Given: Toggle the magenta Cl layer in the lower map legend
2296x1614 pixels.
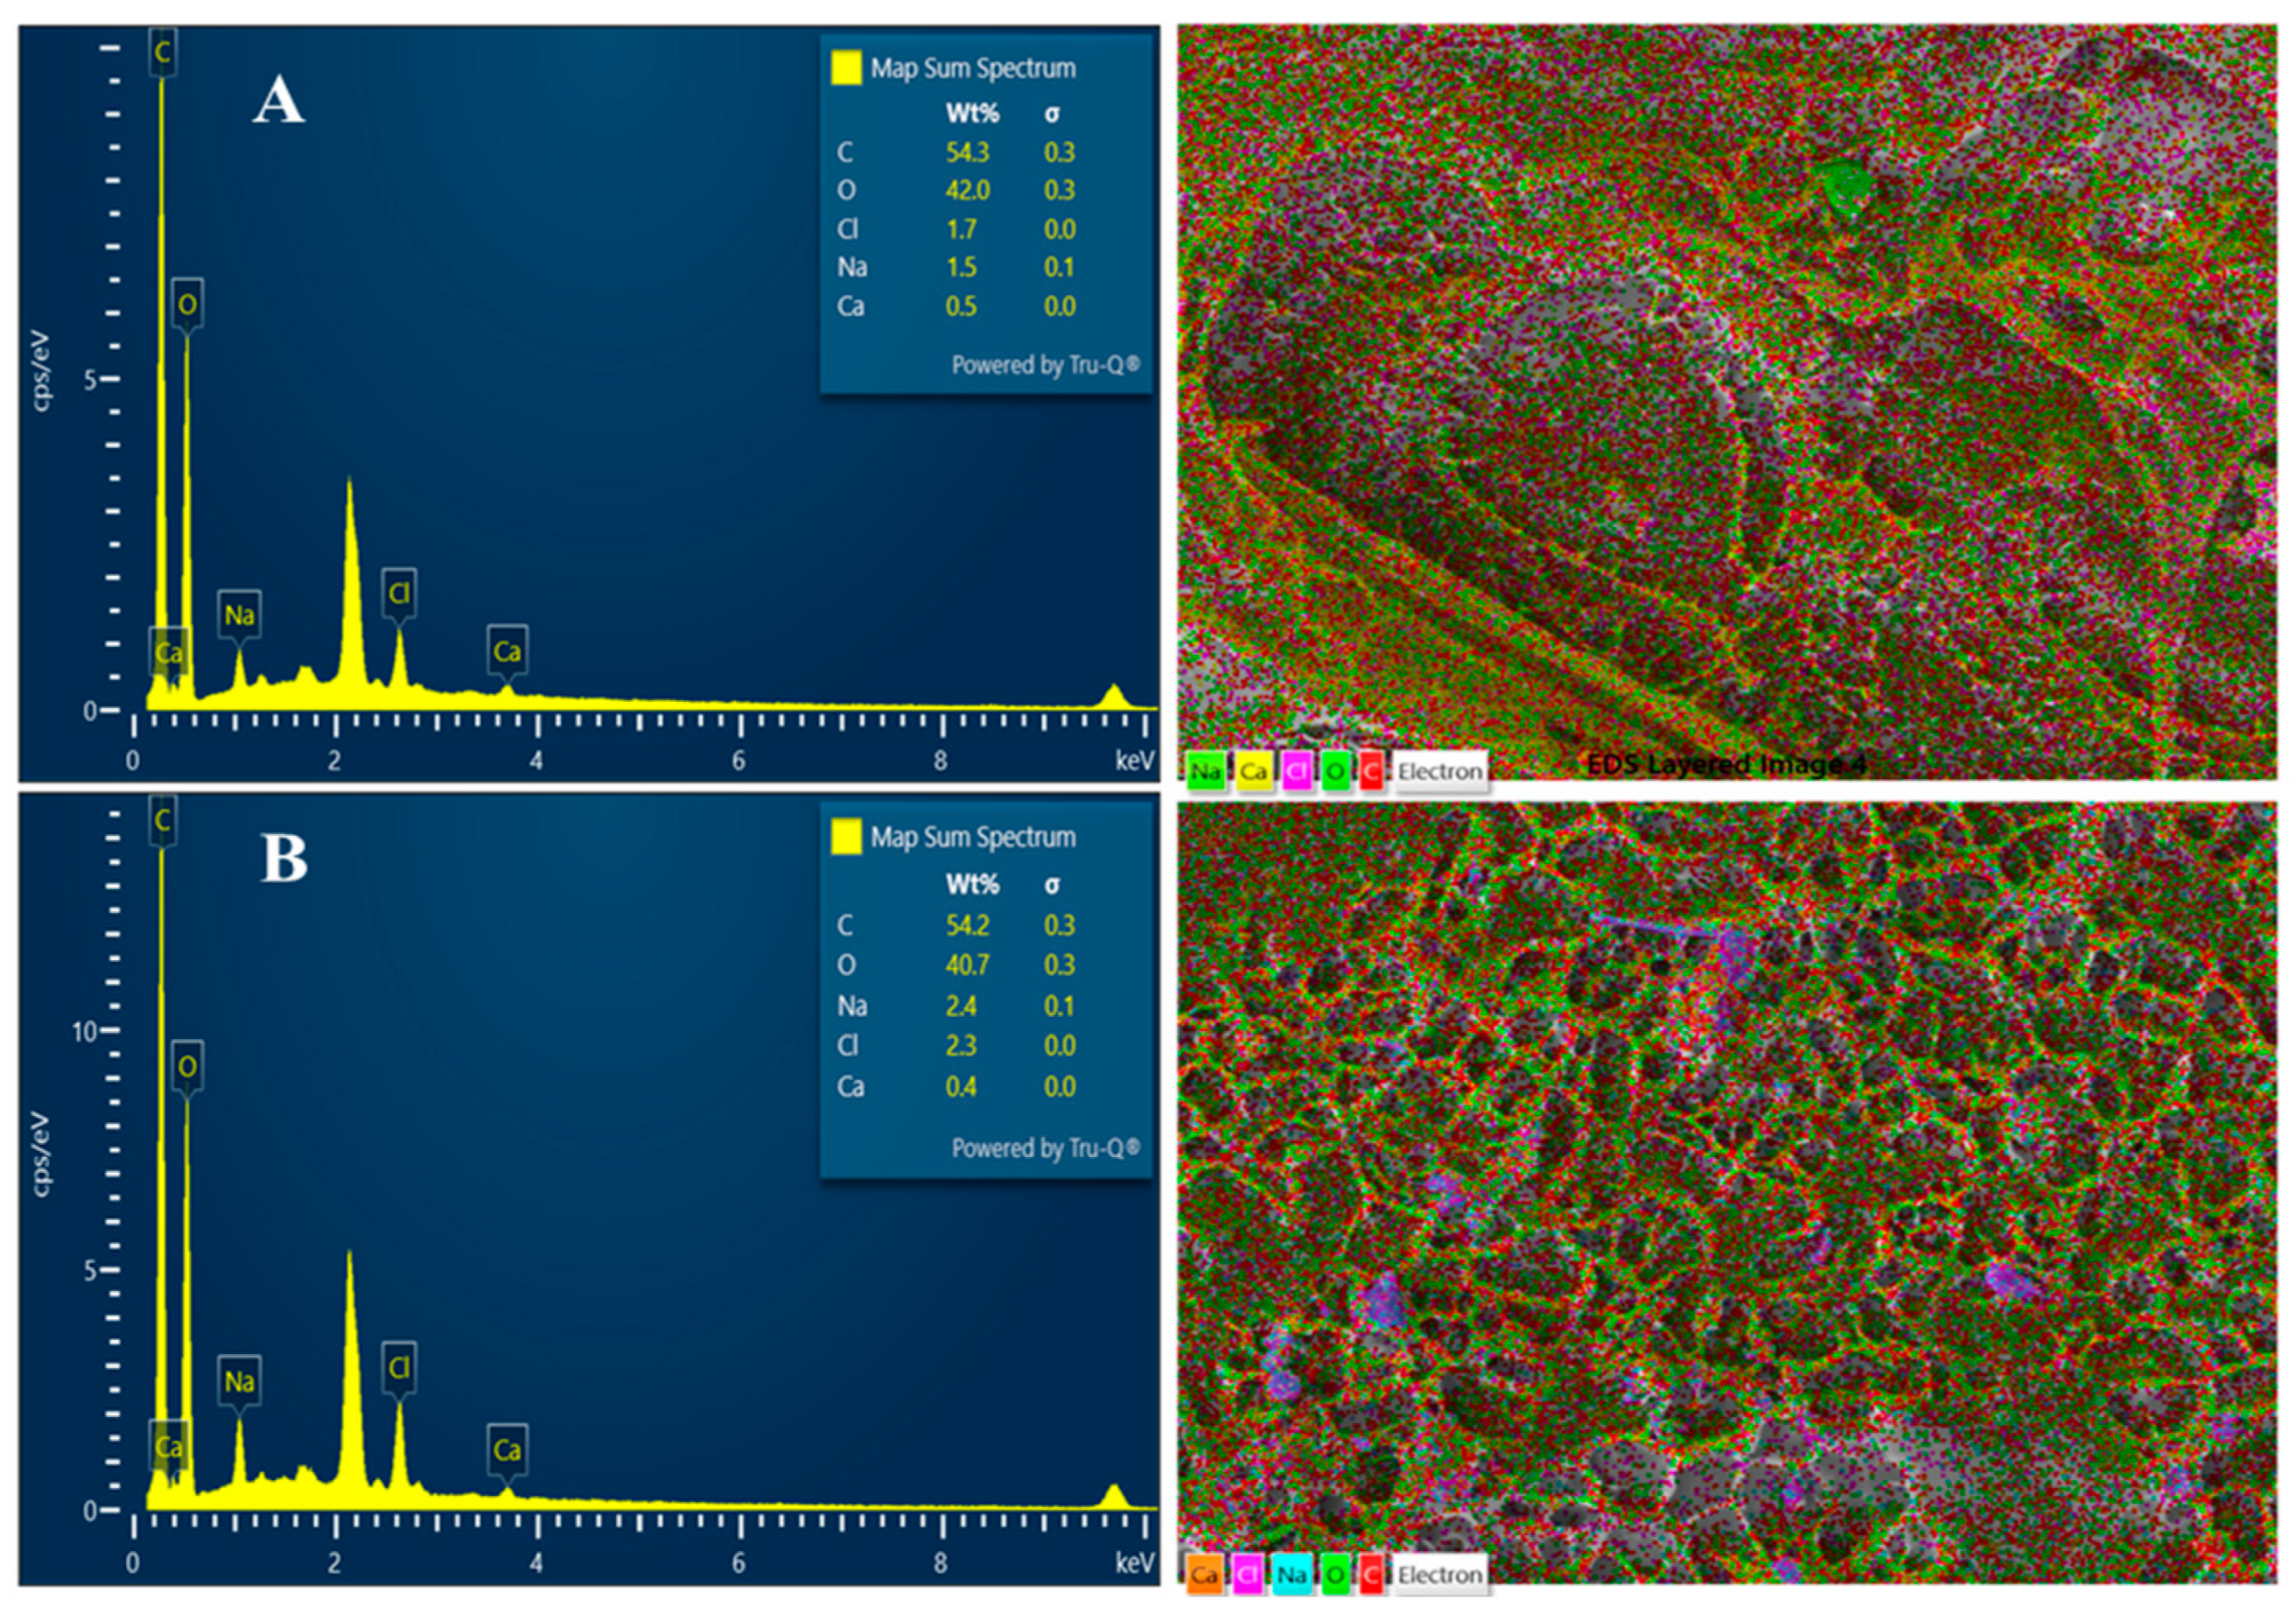Looking at the screenshot, I should click(x=1249, y=1575).
